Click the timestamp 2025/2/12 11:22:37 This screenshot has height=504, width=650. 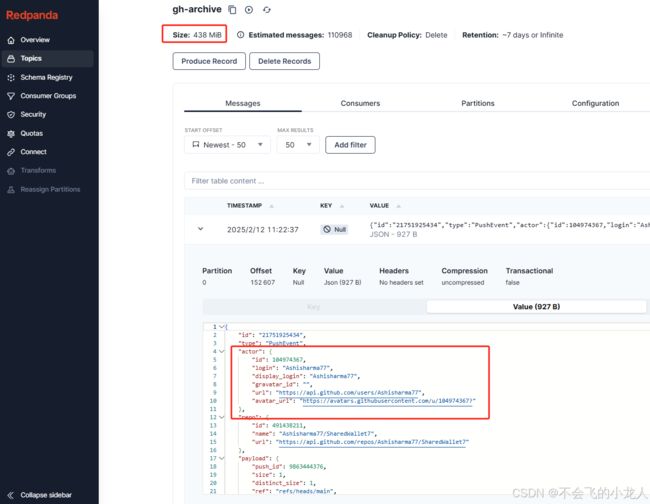tap(263, 230)
